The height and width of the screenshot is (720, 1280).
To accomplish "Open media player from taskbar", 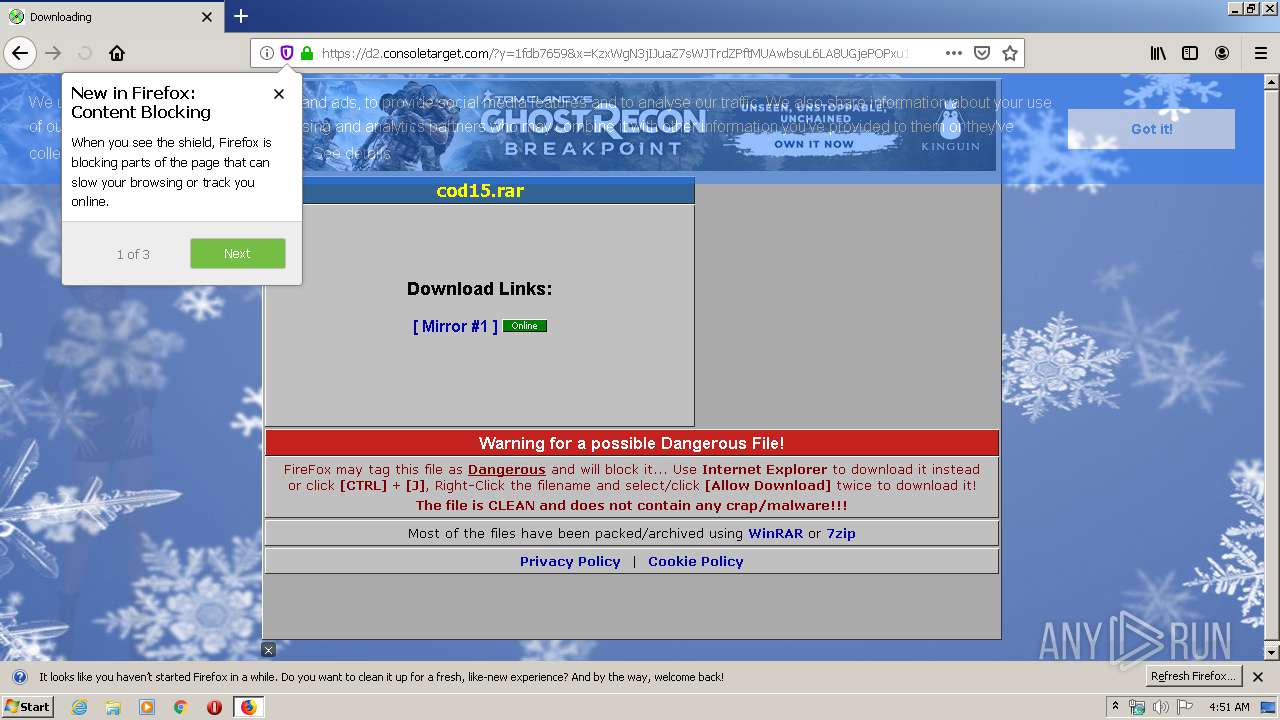I will 147,707.
